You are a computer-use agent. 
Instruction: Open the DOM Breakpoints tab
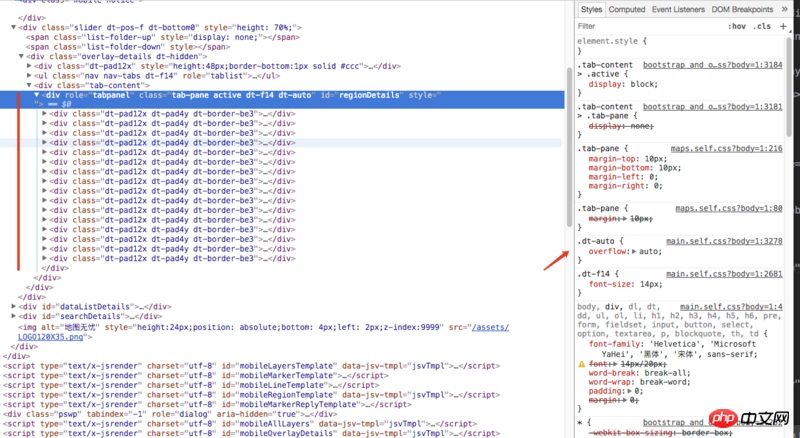click(x=742, y=9)
